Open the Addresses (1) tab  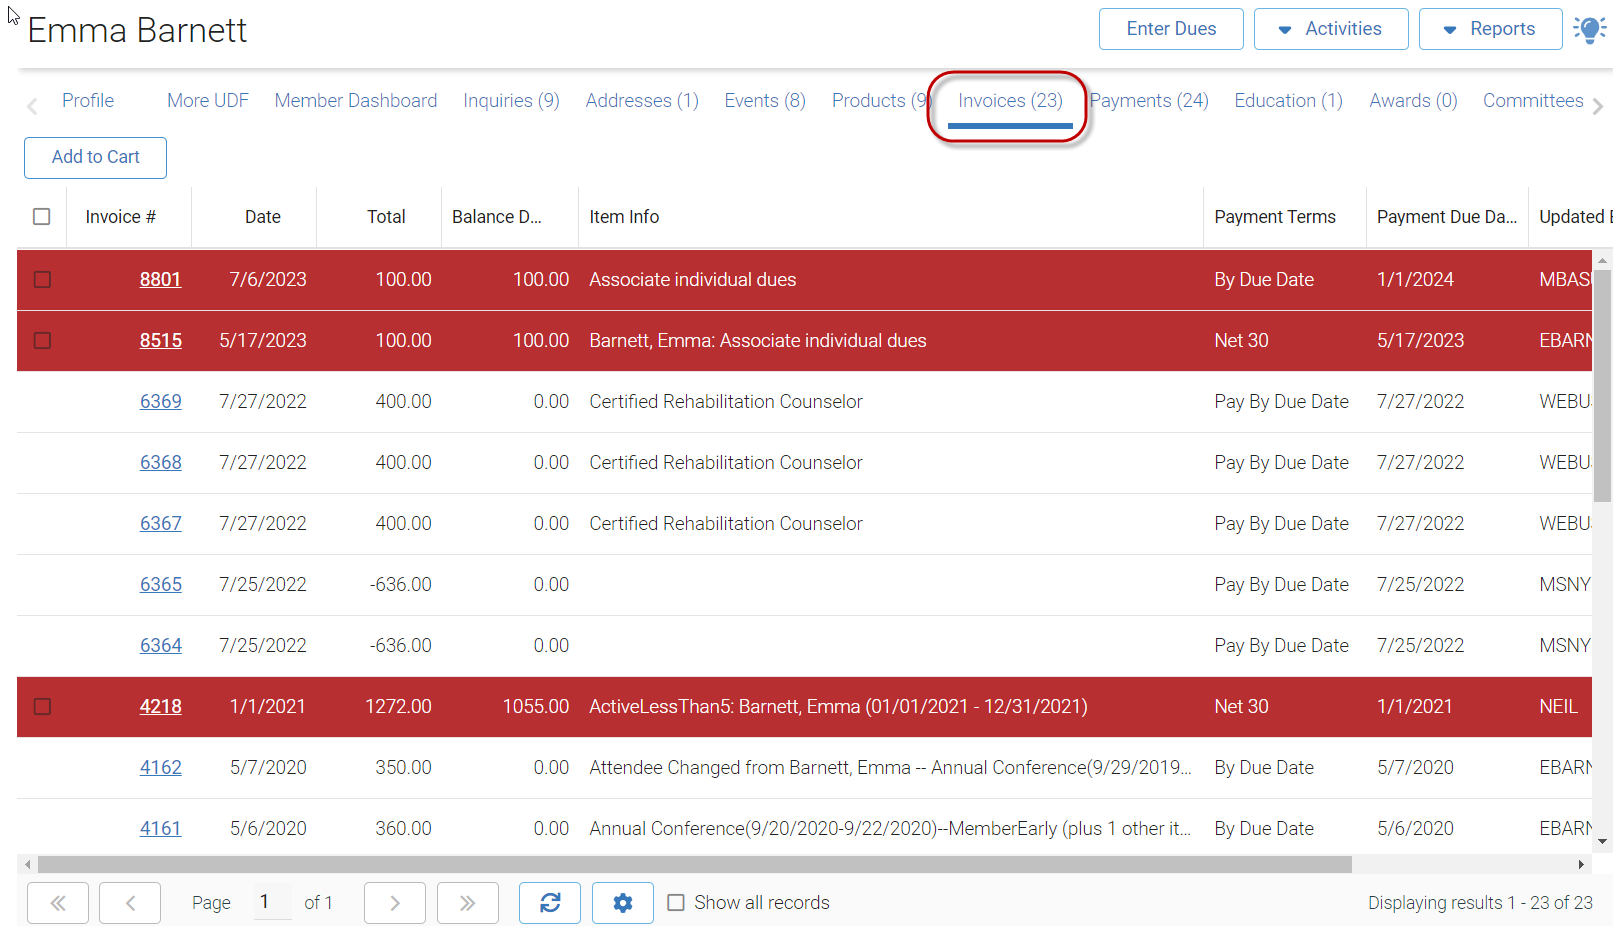[642, 101]
